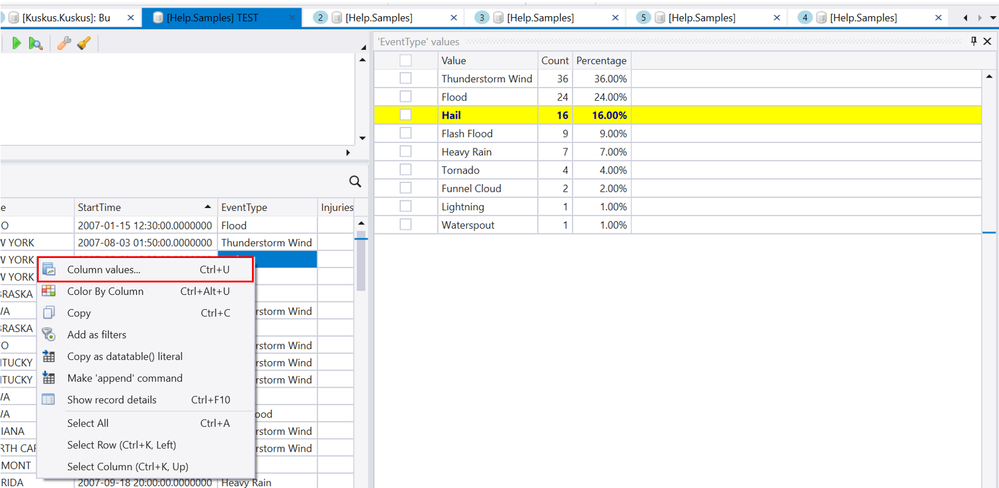The width and height of the screenshot is (999, 488).
Task: Click the query editor scroll-right arrow
Action: coord(348,153)
